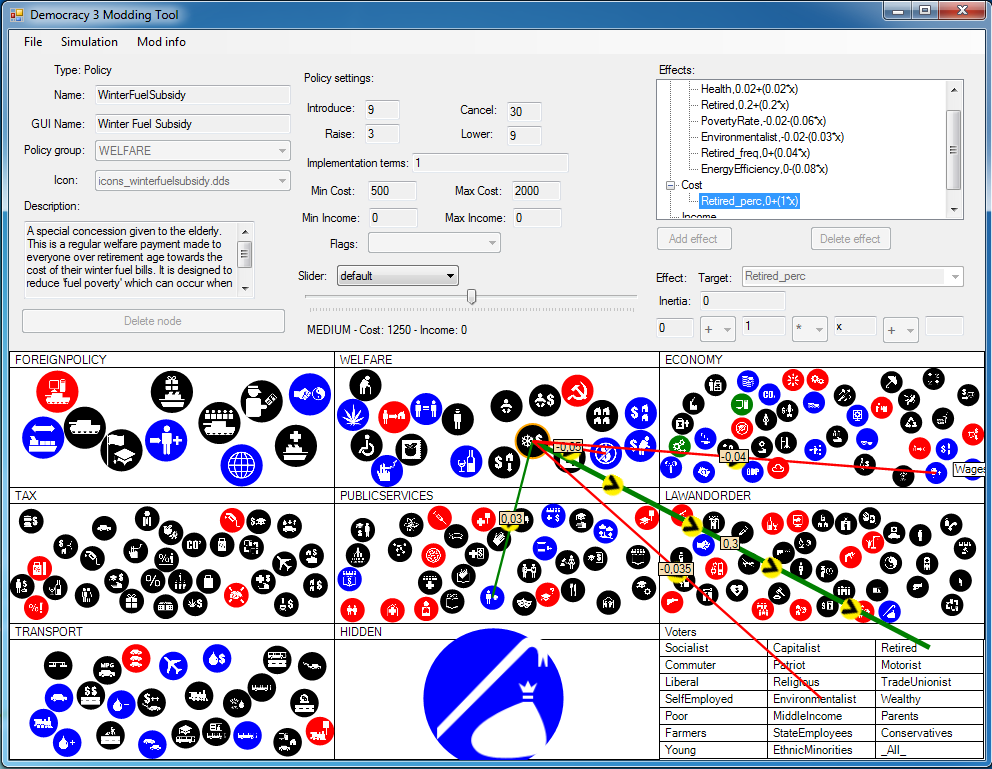Open the Flags dropdown
Screen dimensions: 992x769
(x=434, y=243)
